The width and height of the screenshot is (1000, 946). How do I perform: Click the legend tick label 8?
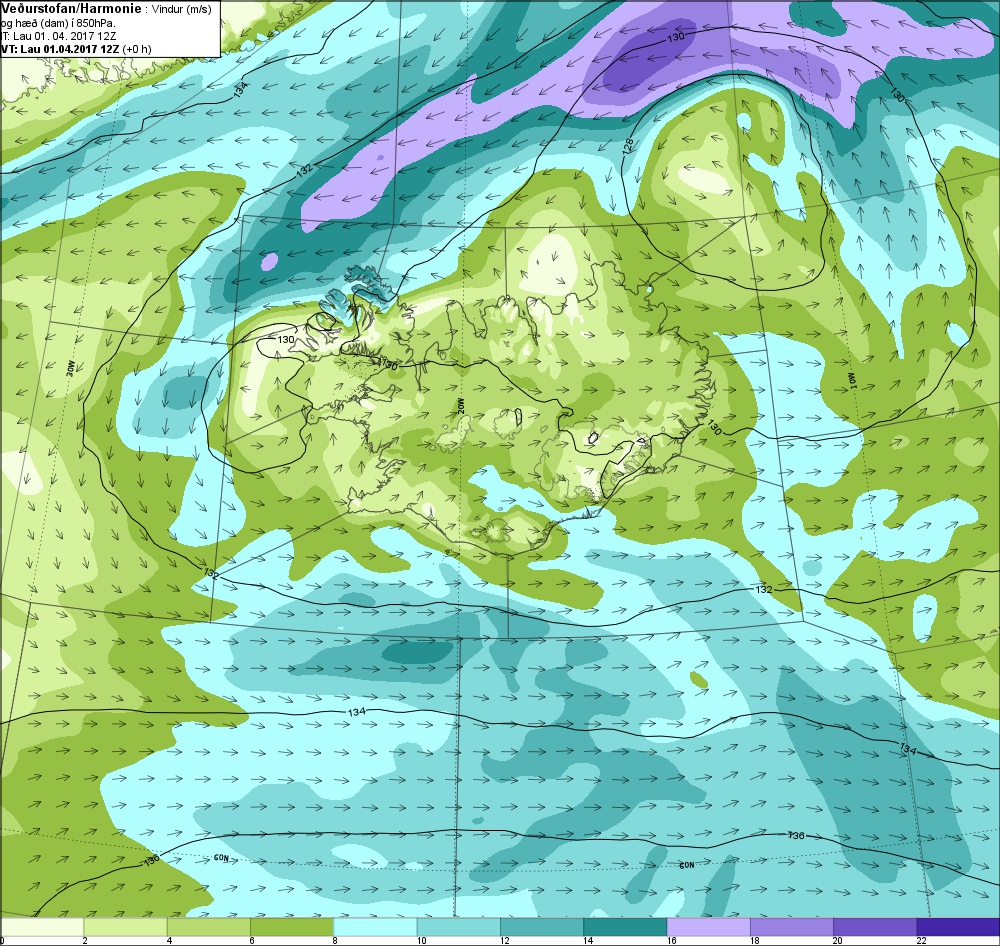(x=335, y=940)
